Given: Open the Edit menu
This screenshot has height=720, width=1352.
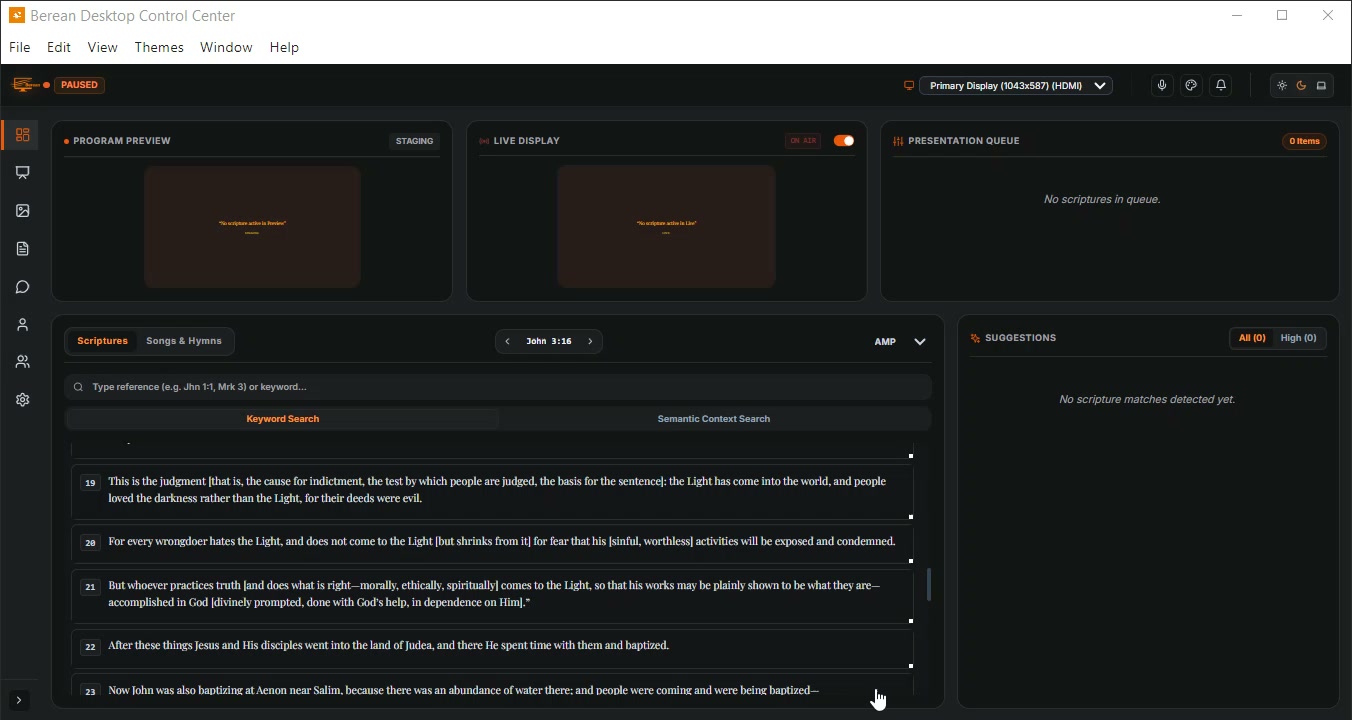Looking at the screenshot, I should click(59, 47).
